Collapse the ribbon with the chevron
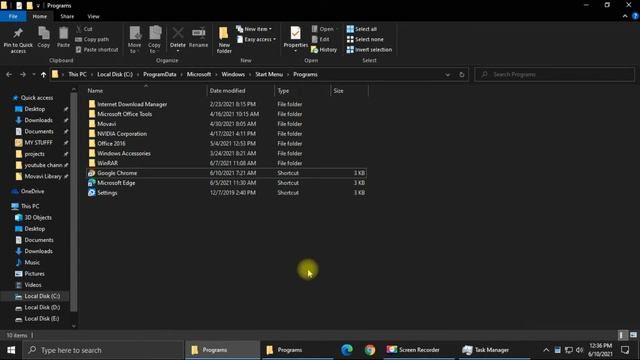Image resolution: width=640 pixels, height=360 pixels. (625, 16)
